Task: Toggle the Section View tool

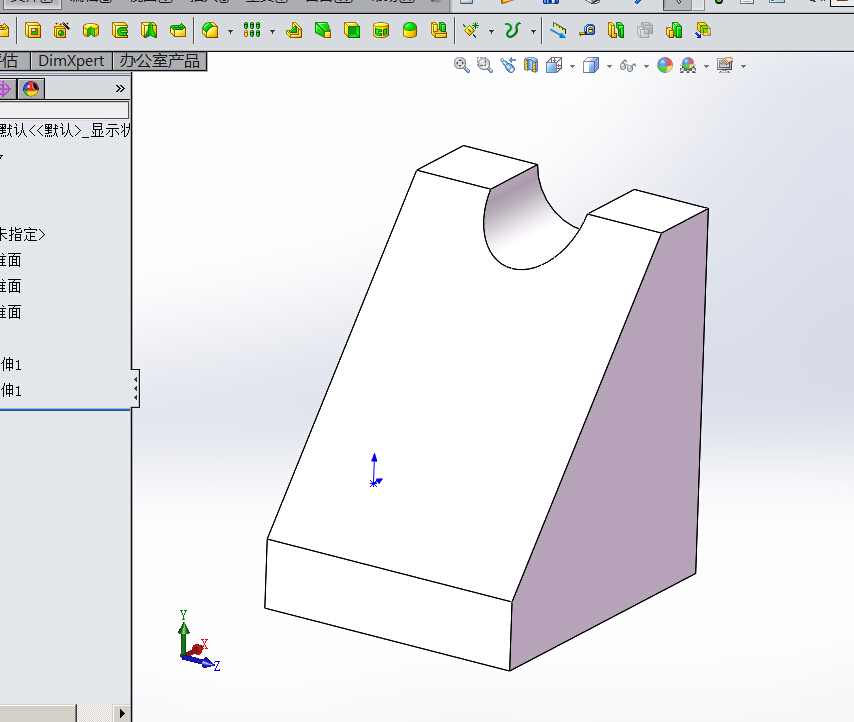Action: [x=530, y=65]
